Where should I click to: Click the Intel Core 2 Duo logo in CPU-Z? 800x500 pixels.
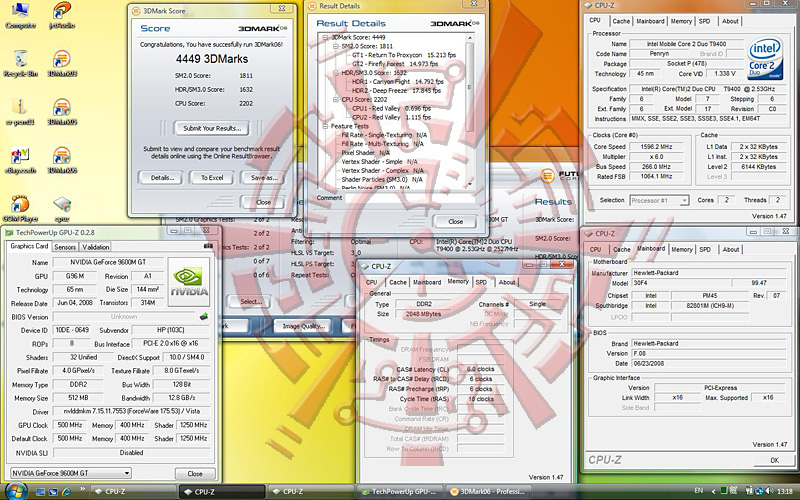point(765,58)
